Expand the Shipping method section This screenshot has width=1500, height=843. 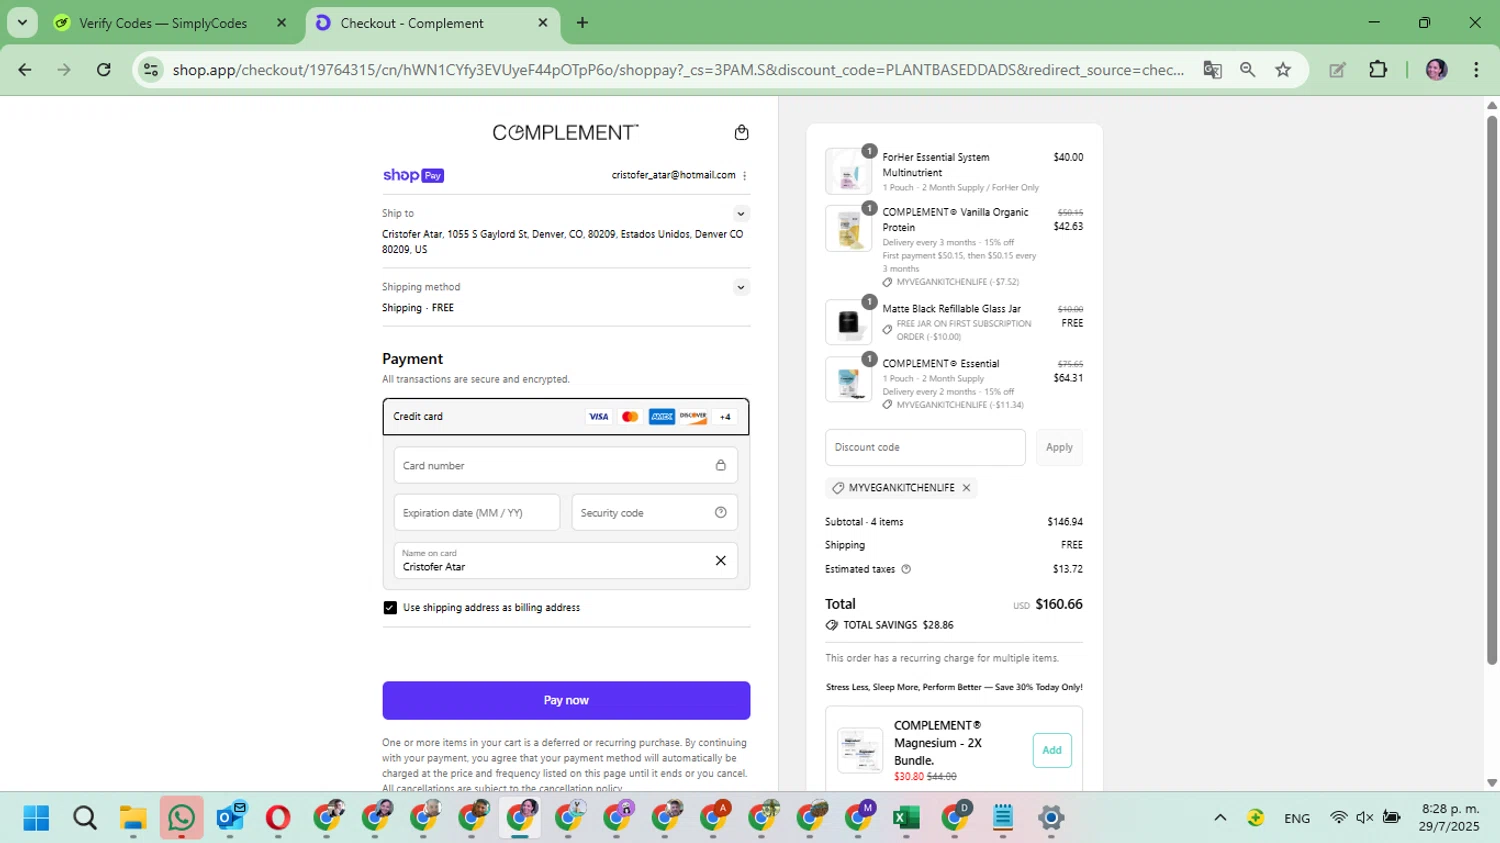tap(741, 287)
